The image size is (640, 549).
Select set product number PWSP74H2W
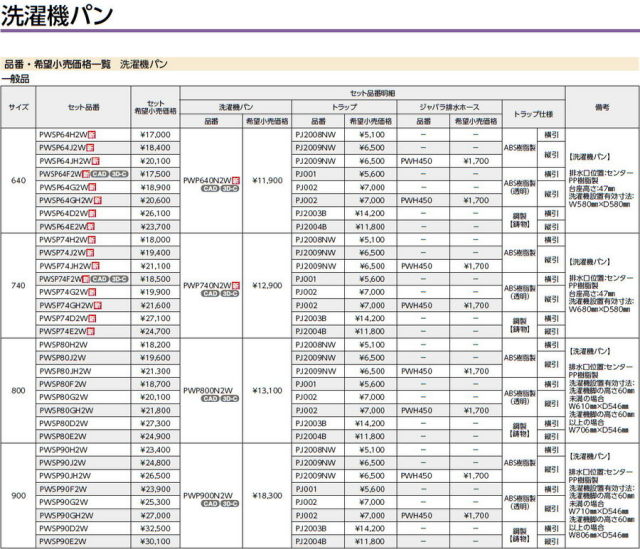(64, 240)
